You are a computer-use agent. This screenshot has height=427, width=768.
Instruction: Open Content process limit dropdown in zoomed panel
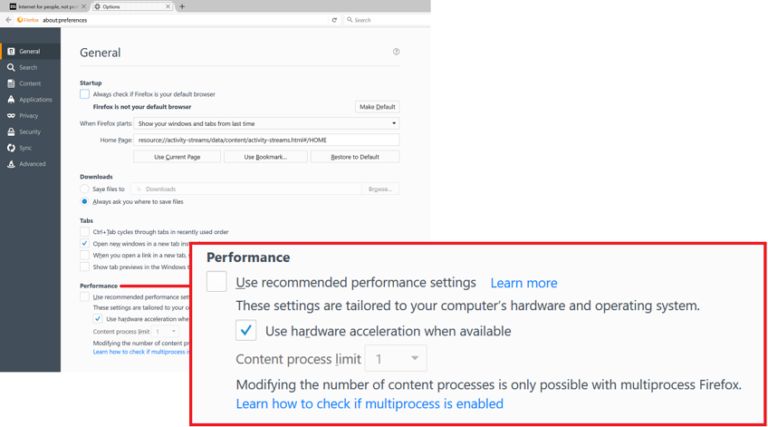(x=395, y=358)
